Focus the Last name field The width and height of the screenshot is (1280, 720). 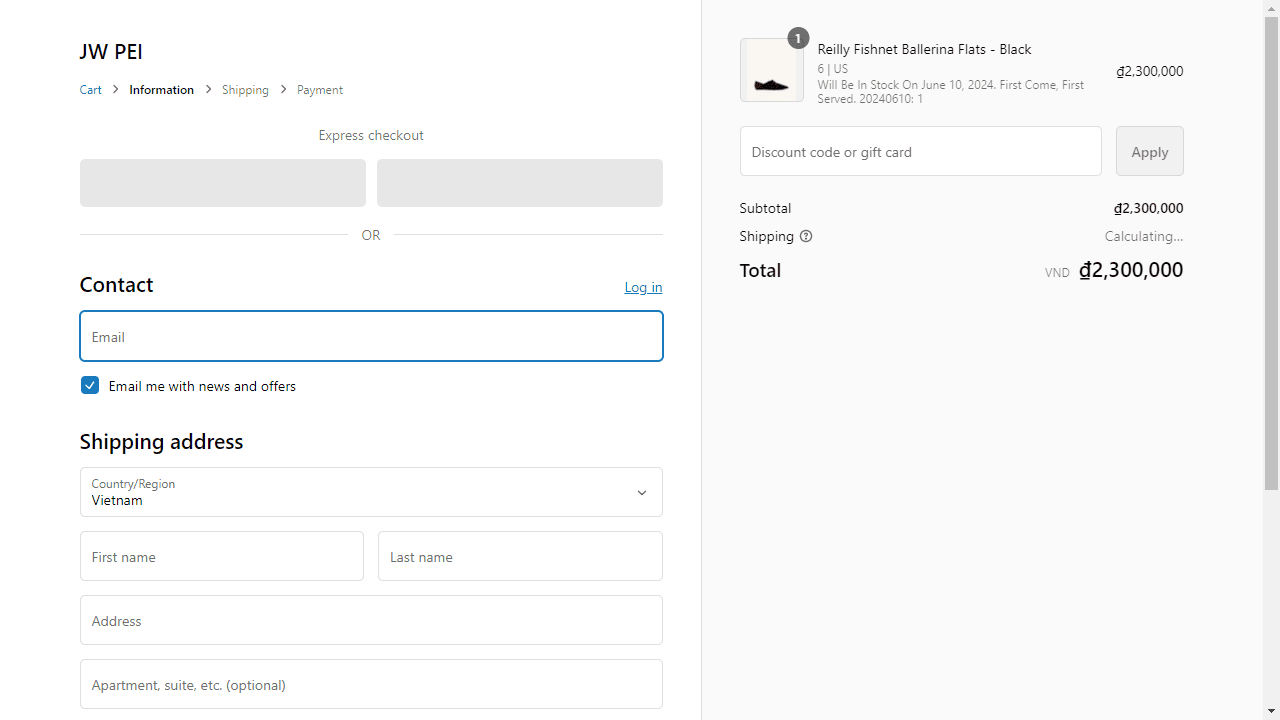tap(520, 556)
